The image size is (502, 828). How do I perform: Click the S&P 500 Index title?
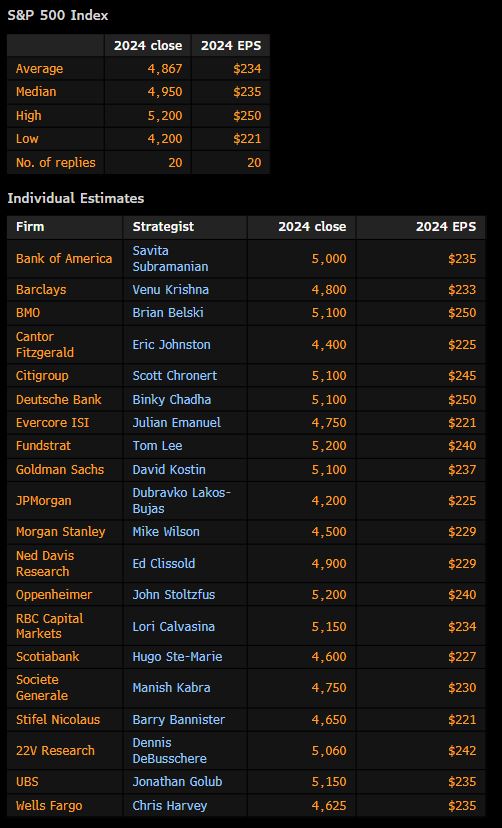(58, 15)
